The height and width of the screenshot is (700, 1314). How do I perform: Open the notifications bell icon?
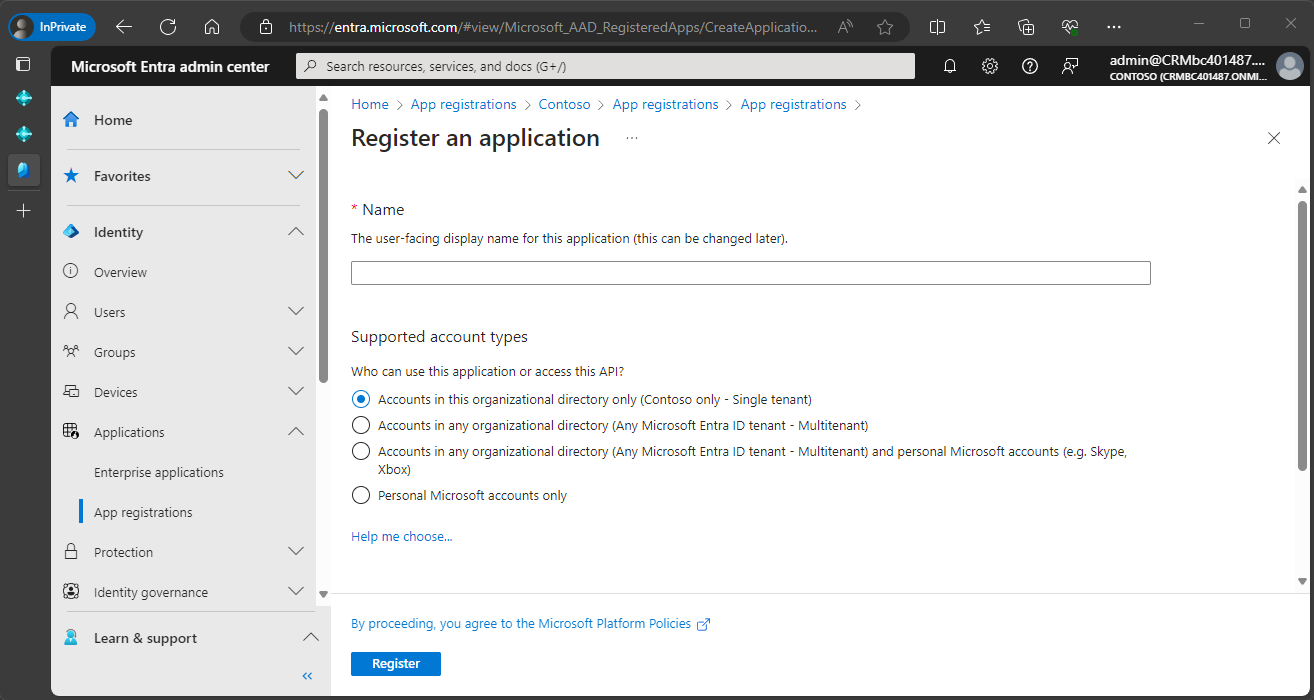(x=950, y=66)
